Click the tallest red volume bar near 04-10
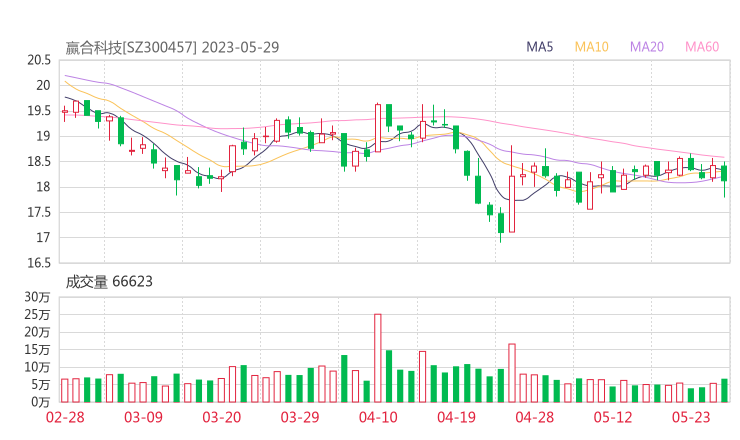Image resolution: width=740 pixels, height=440 pixels. 378,358
